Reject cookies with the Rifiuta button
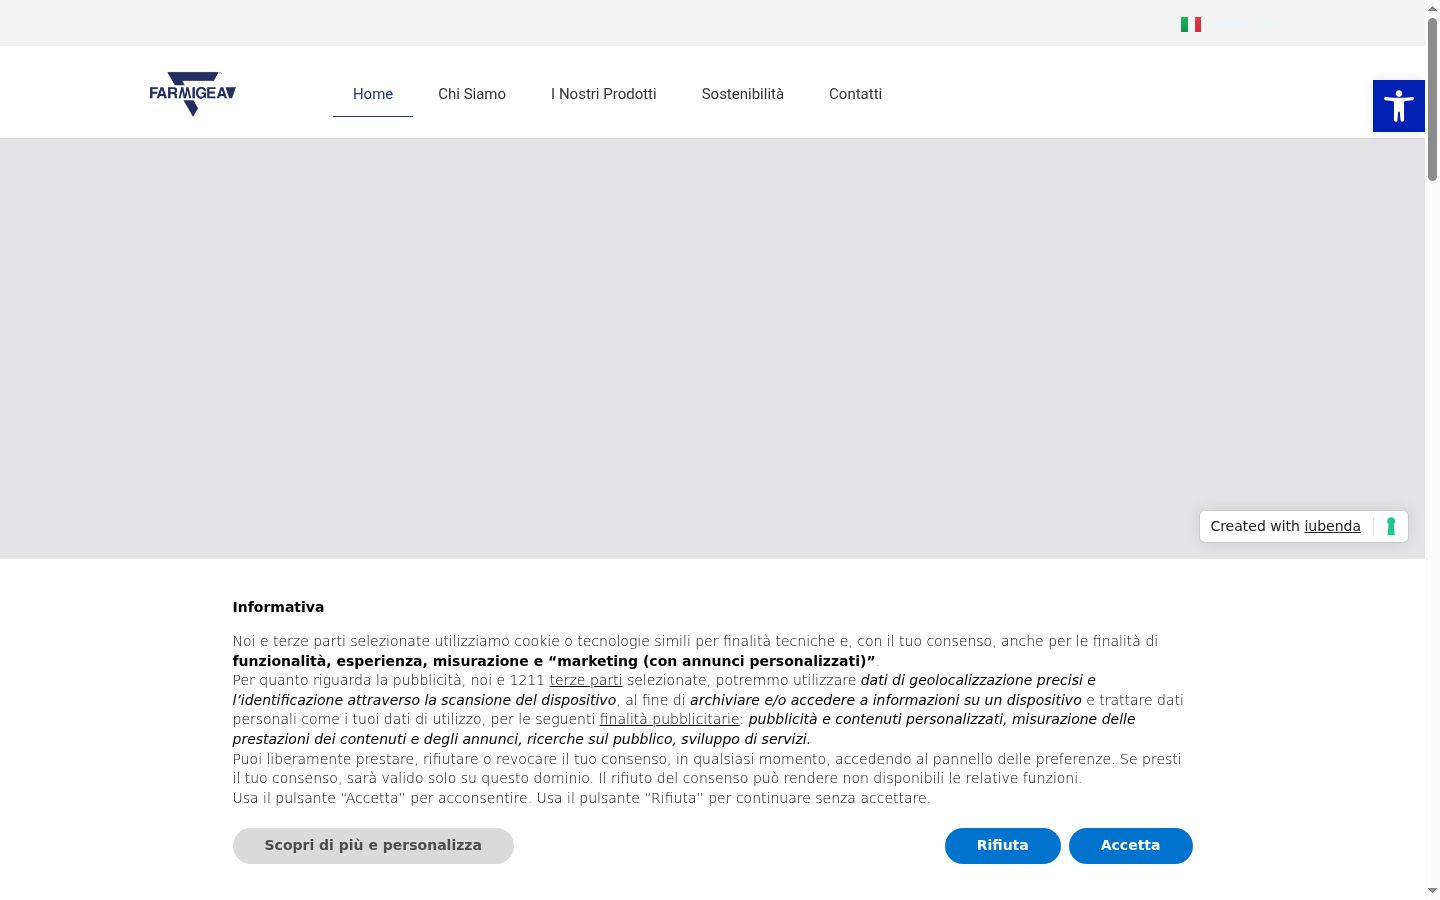The width and height of the screenshot is (1440, 900). point(1003,846)
